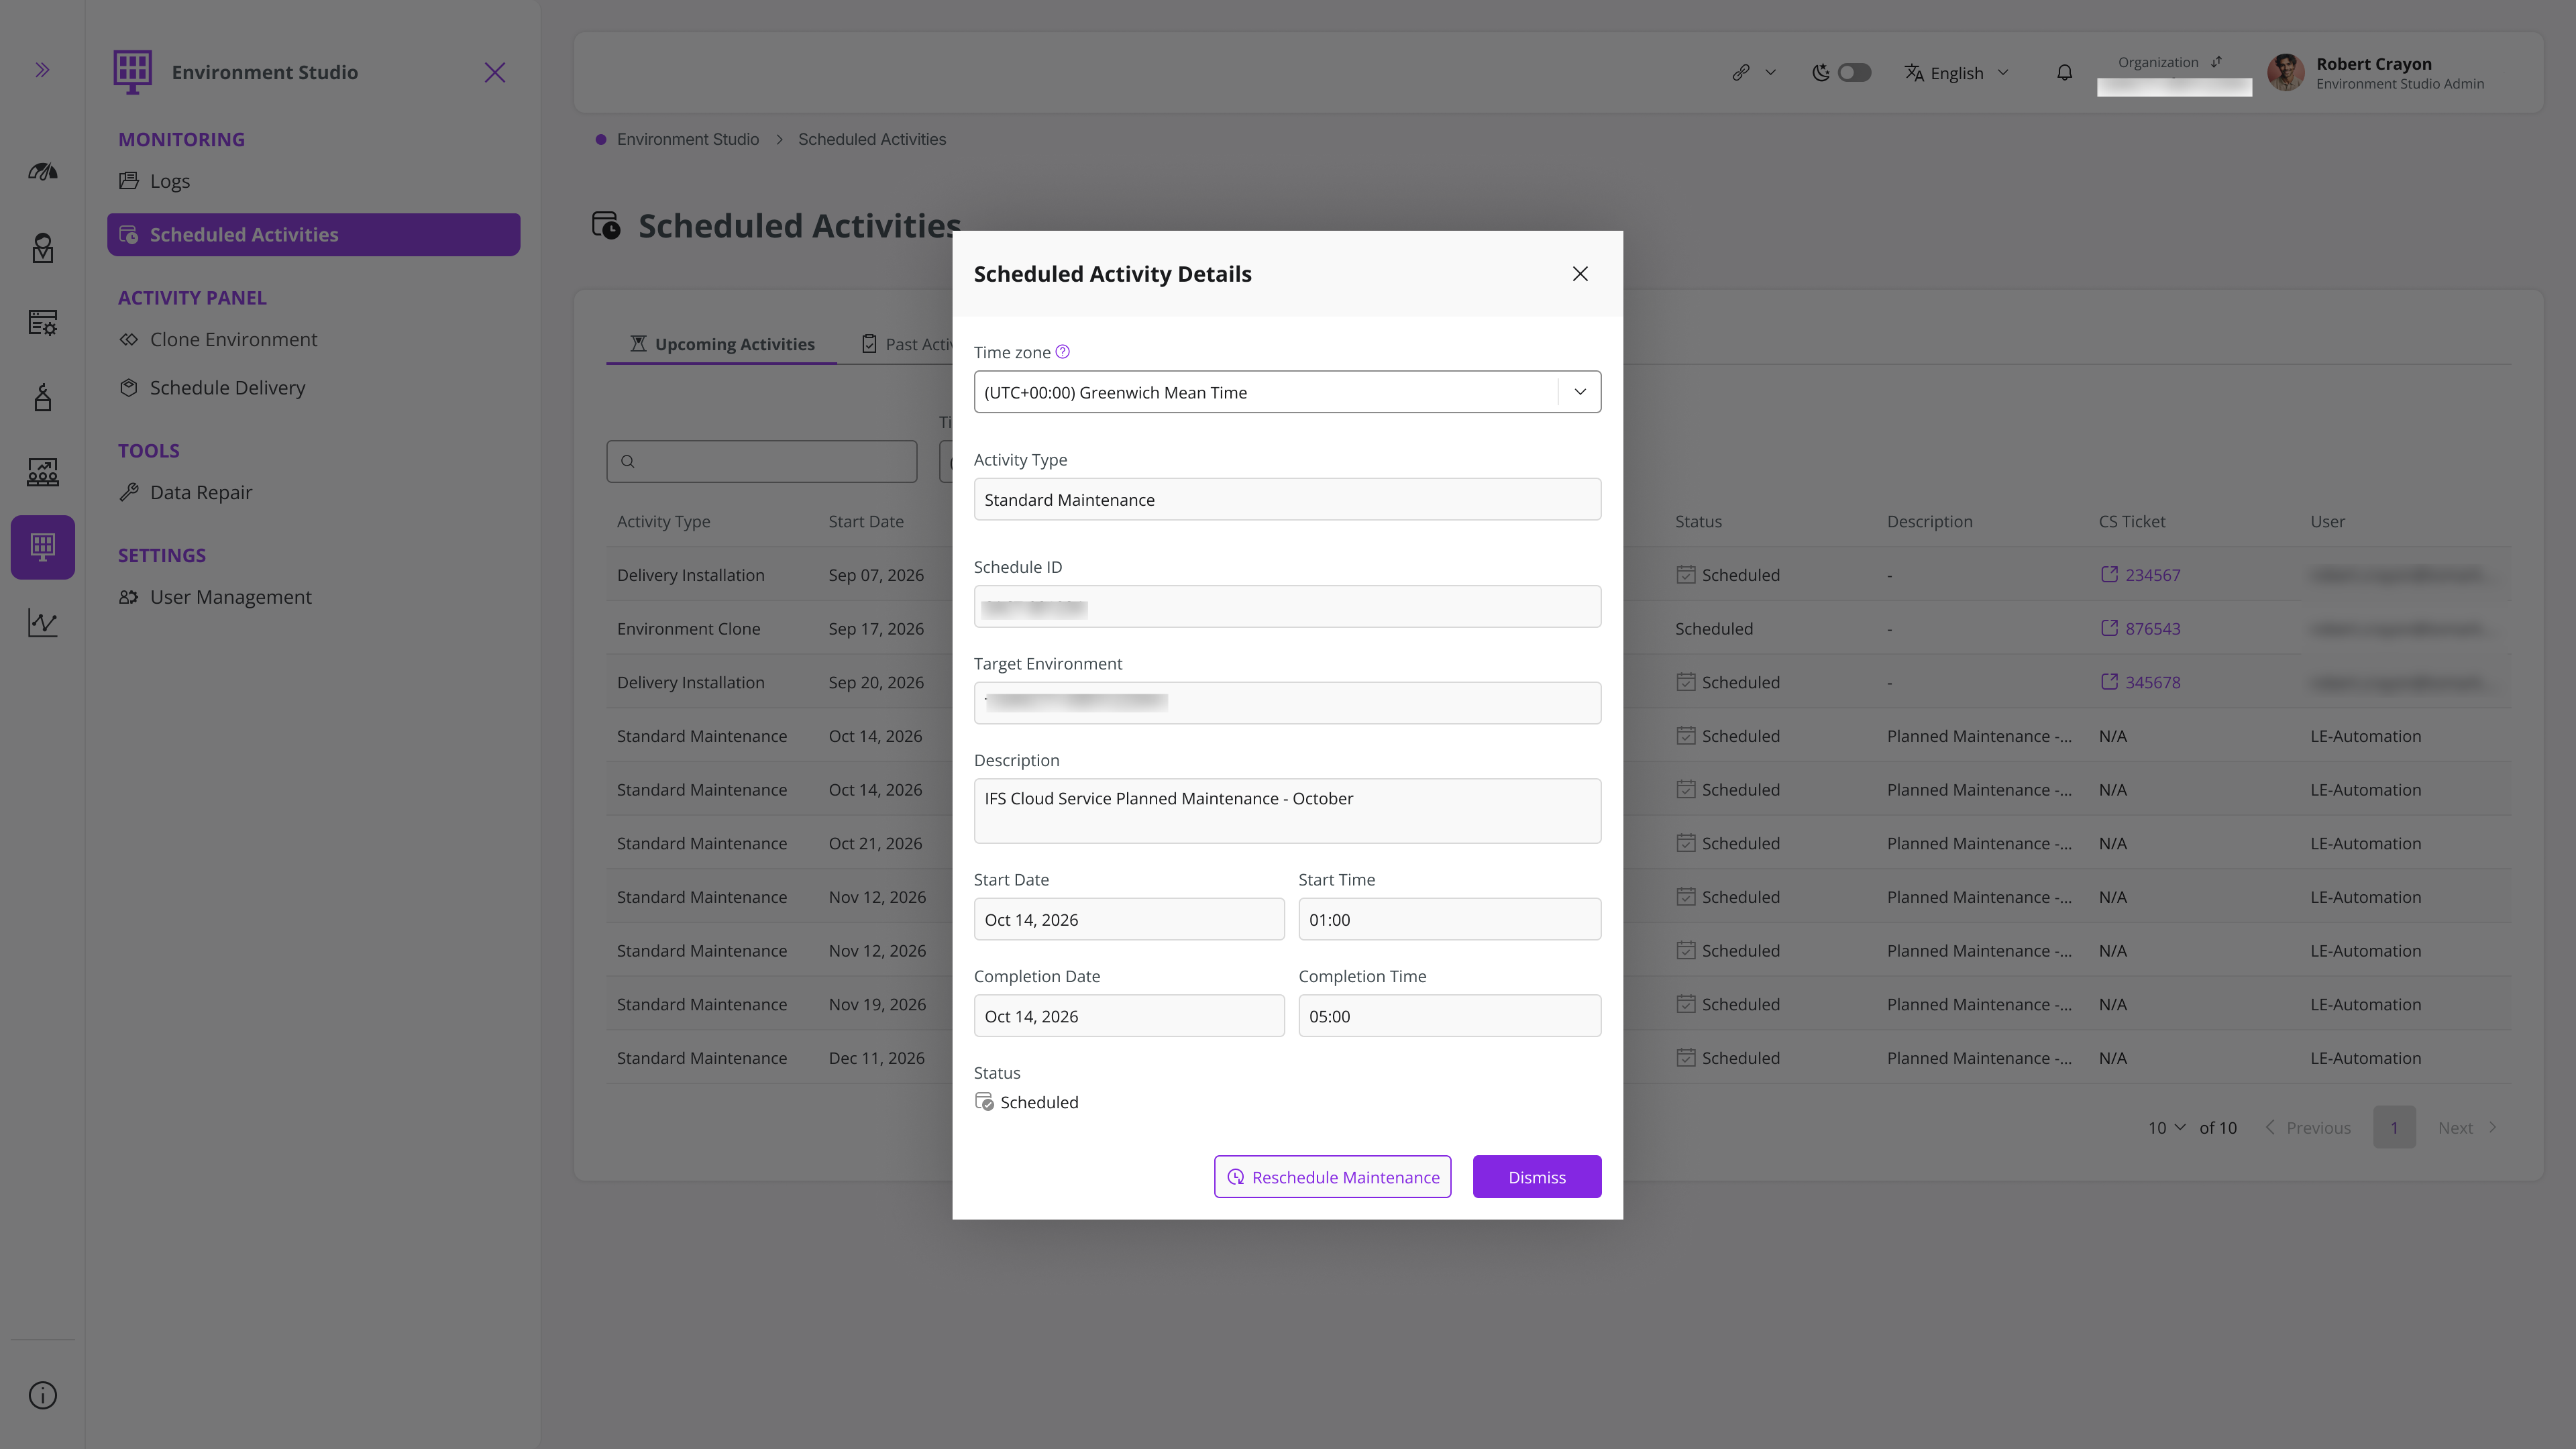Open Logs under Monitoring
This screenshot has height=1449, width=2576.
(x=154, y=181)
